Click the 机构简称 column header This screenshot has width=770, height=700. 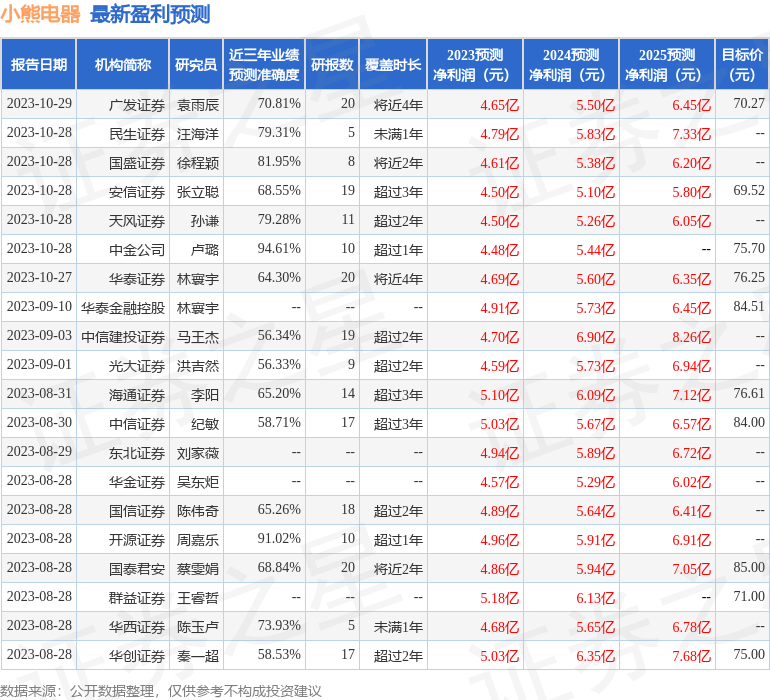pyautogui.click(x=123, y=64)
